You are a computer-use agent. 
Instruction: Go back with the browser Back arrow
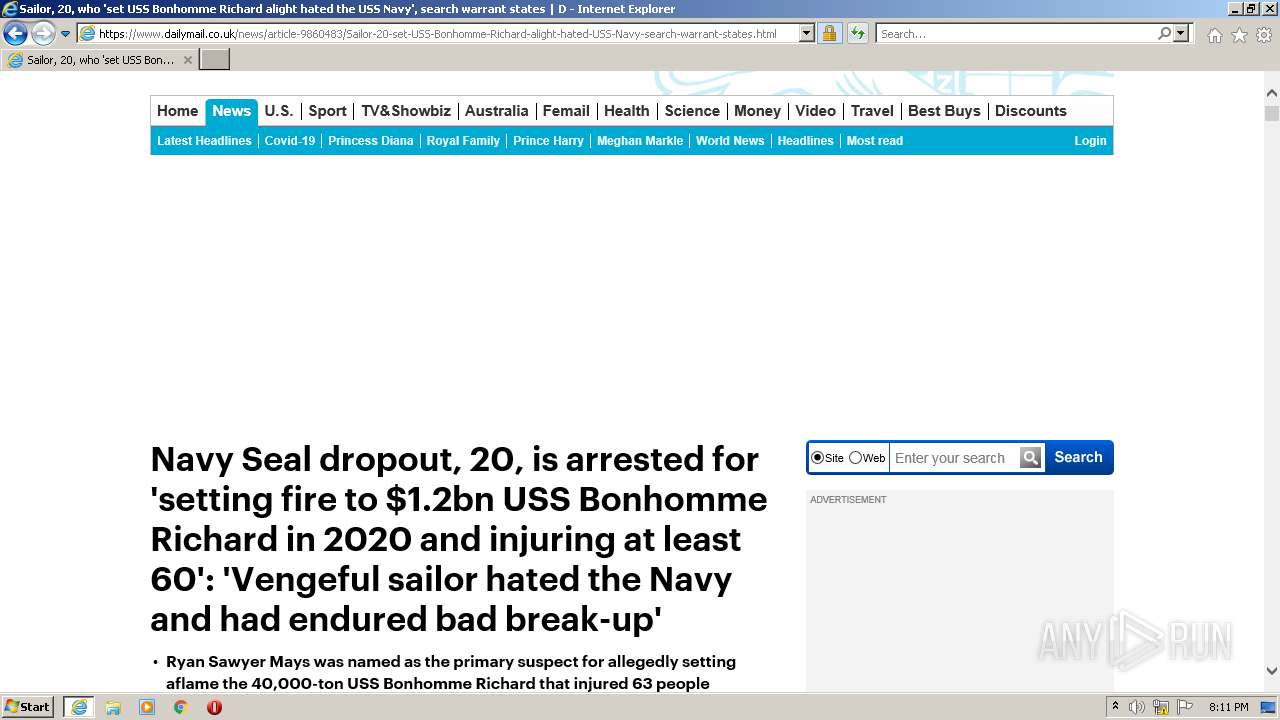pos(15,33)
